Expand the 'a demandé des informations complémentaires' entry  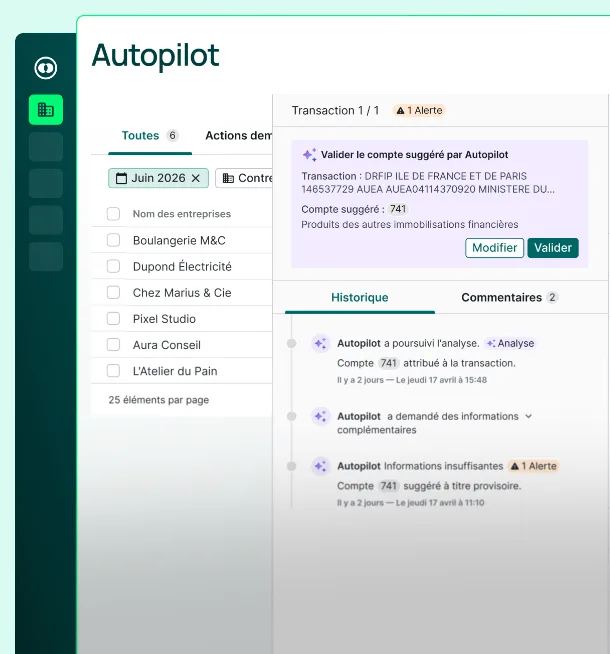[x=529, y=416]
